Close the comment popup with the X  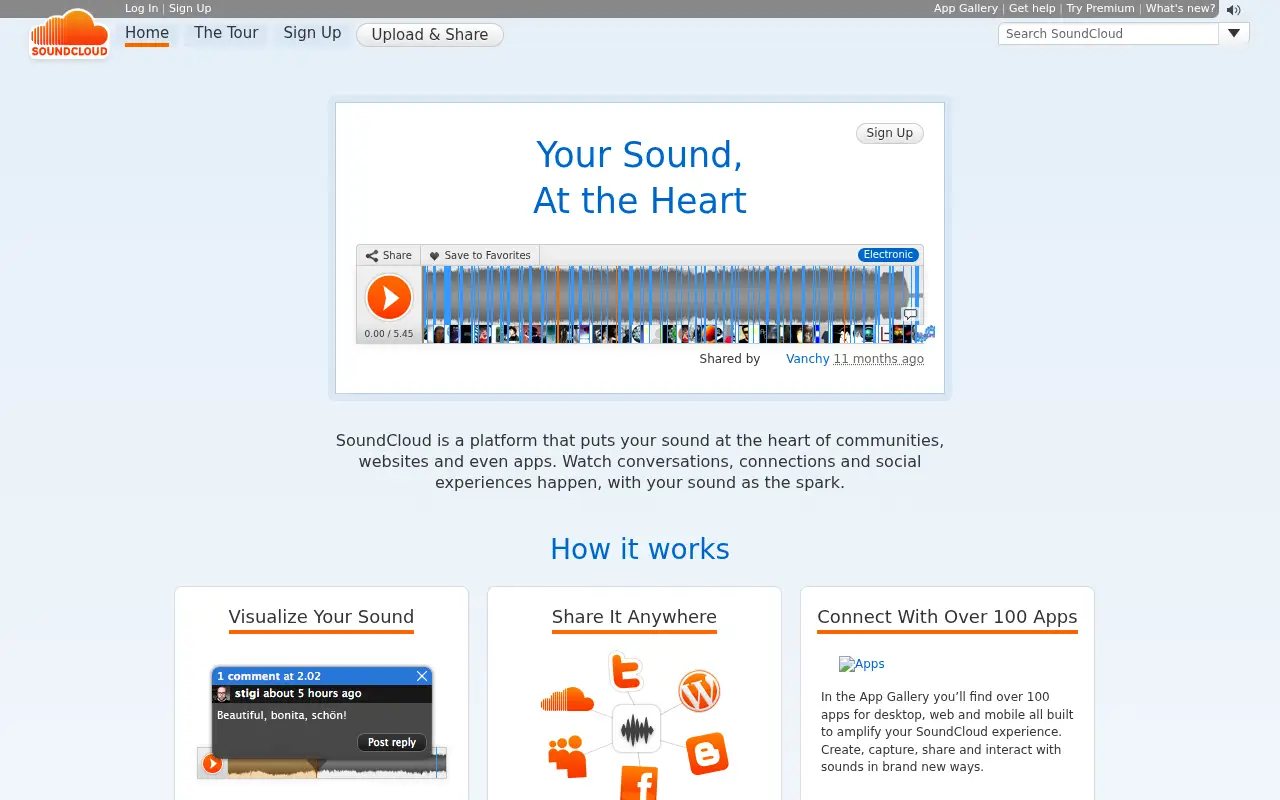point(422,676)
